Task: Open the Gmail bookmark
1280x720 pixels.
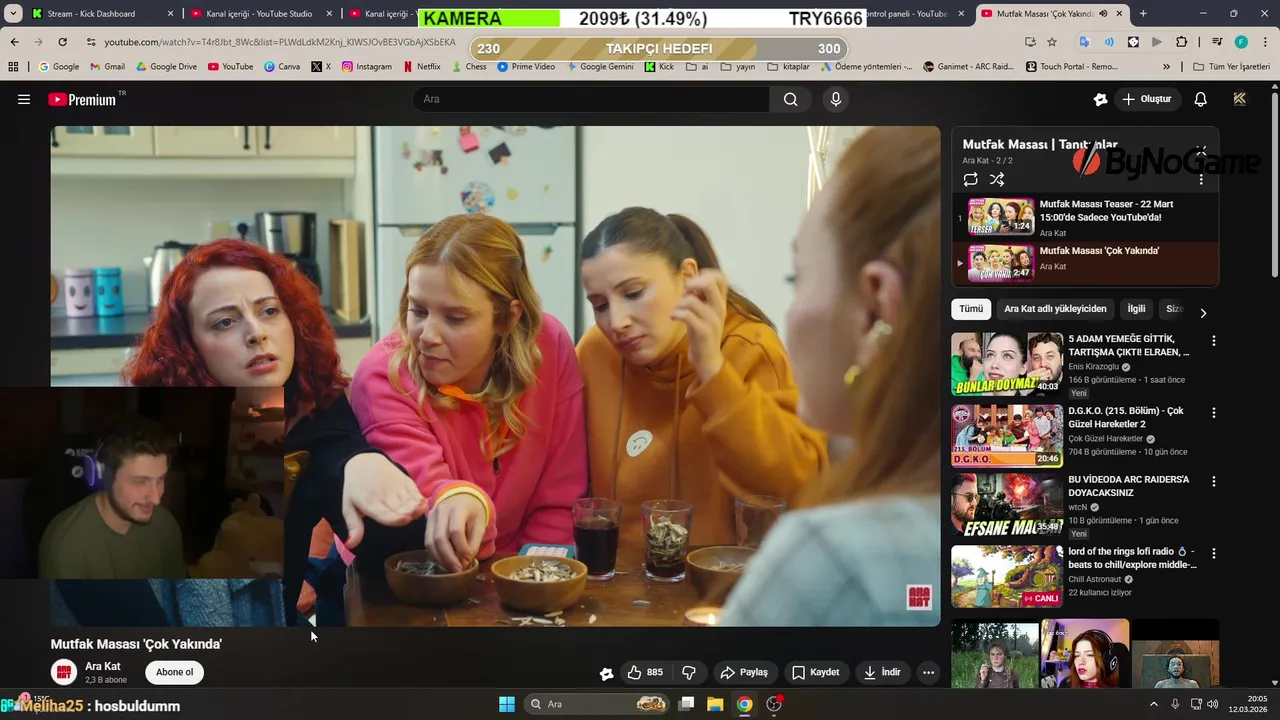Action: [x=108, y=67]
